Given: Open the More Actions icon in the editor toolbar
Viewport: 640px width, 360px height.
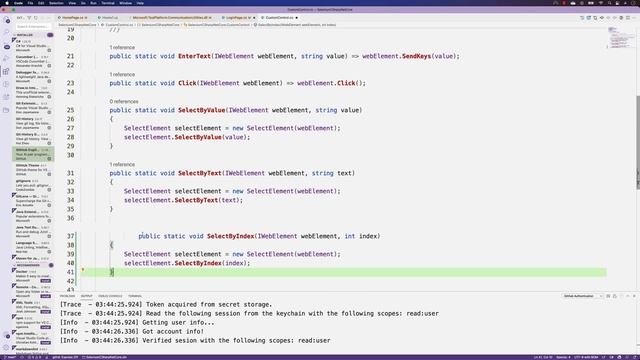Looking at the screenshot, I should (x=634, y=18).
